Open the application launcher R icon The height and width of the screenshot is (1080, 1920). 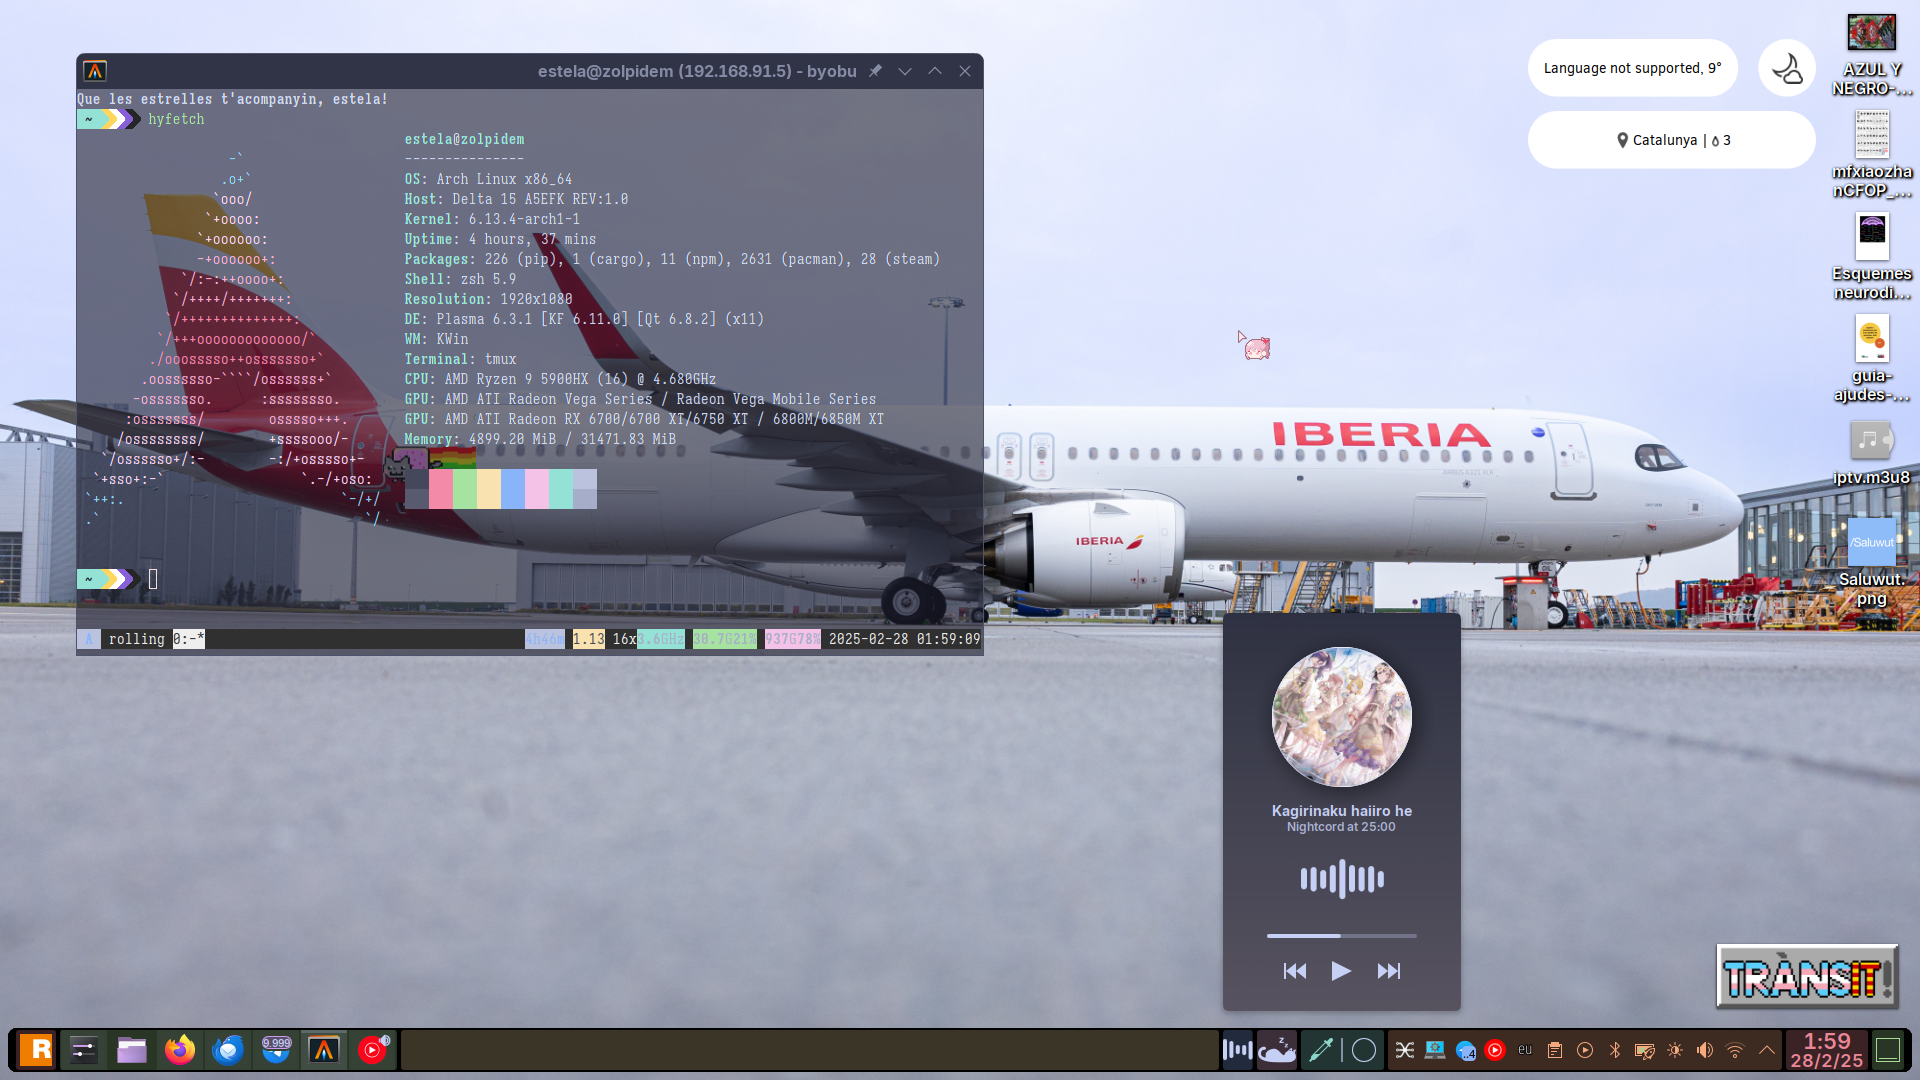click(36, 1050)
